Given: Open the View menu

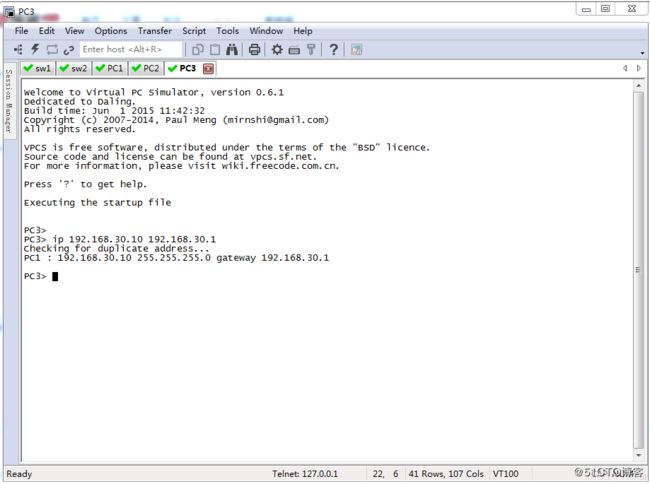Looking at the screenshot, I should point(75,31).
